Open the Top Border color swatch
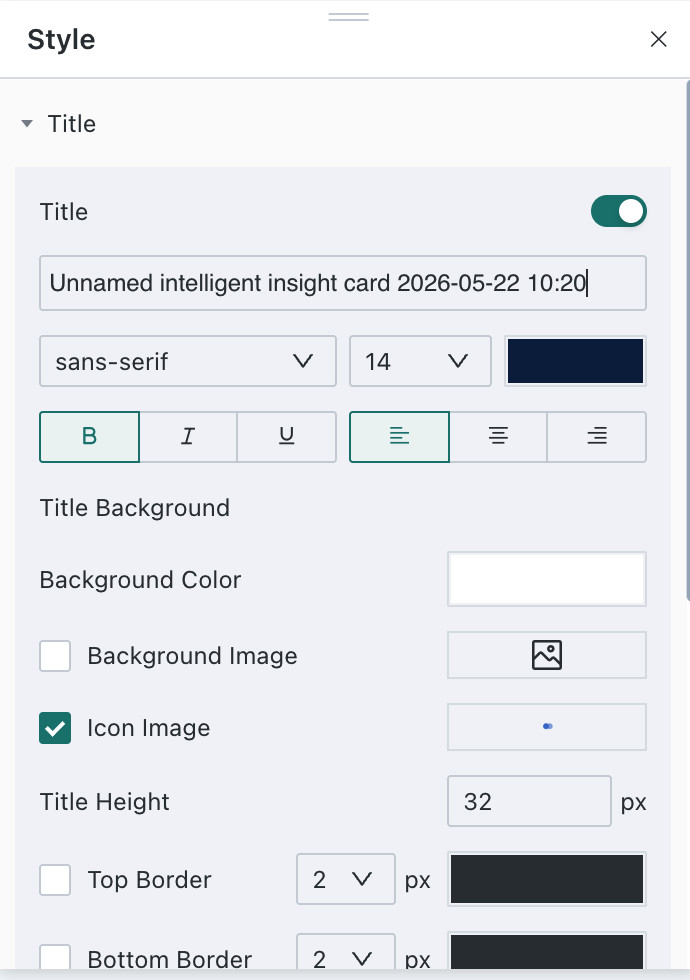This screenshot has height=980, width=690. pyautogui.click(x=547, y=879)
